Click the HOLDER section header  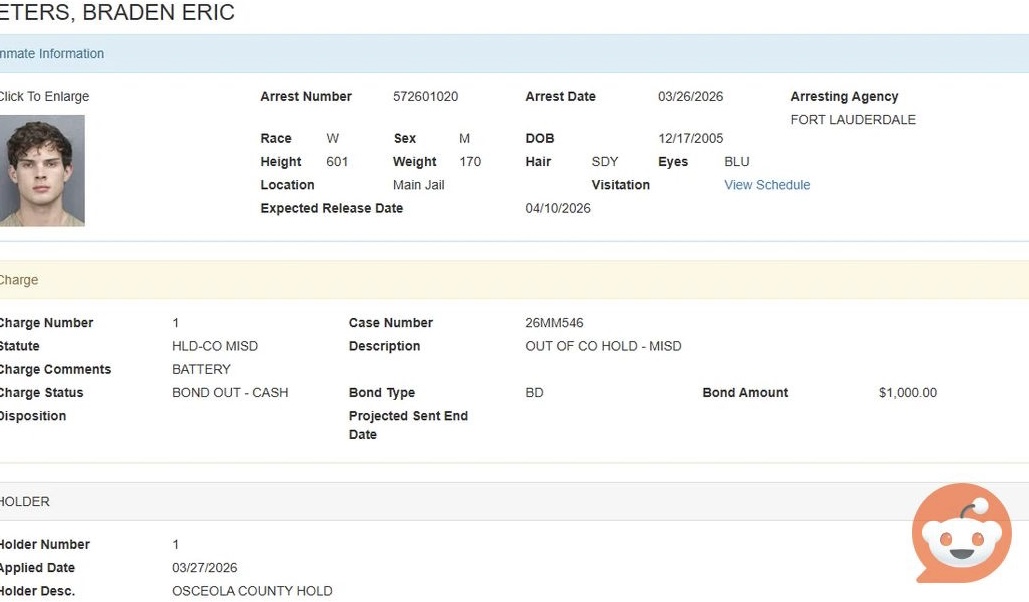(514, 502)
